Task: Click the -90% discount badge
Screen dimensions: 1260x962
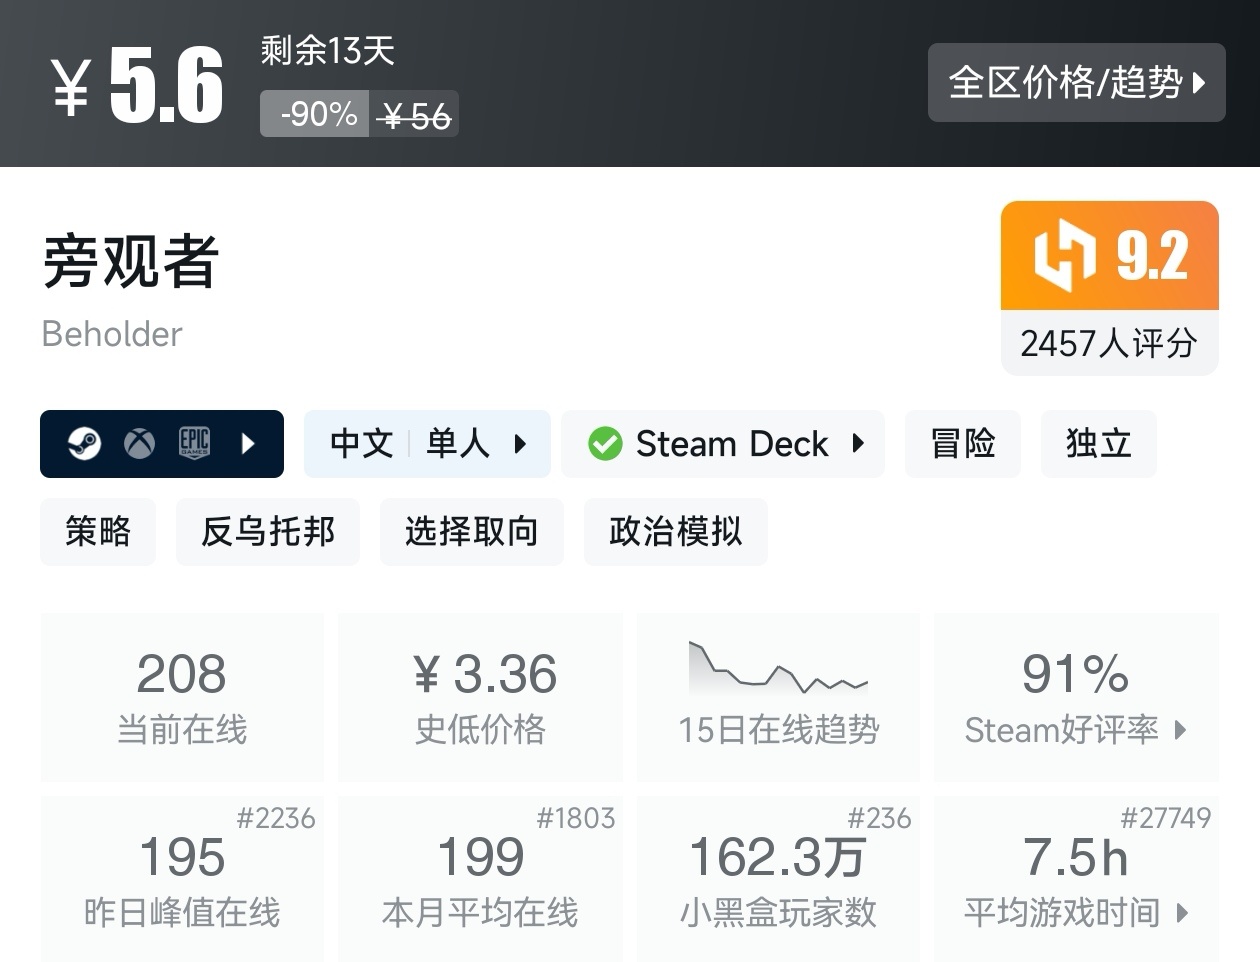Action: 315,114
